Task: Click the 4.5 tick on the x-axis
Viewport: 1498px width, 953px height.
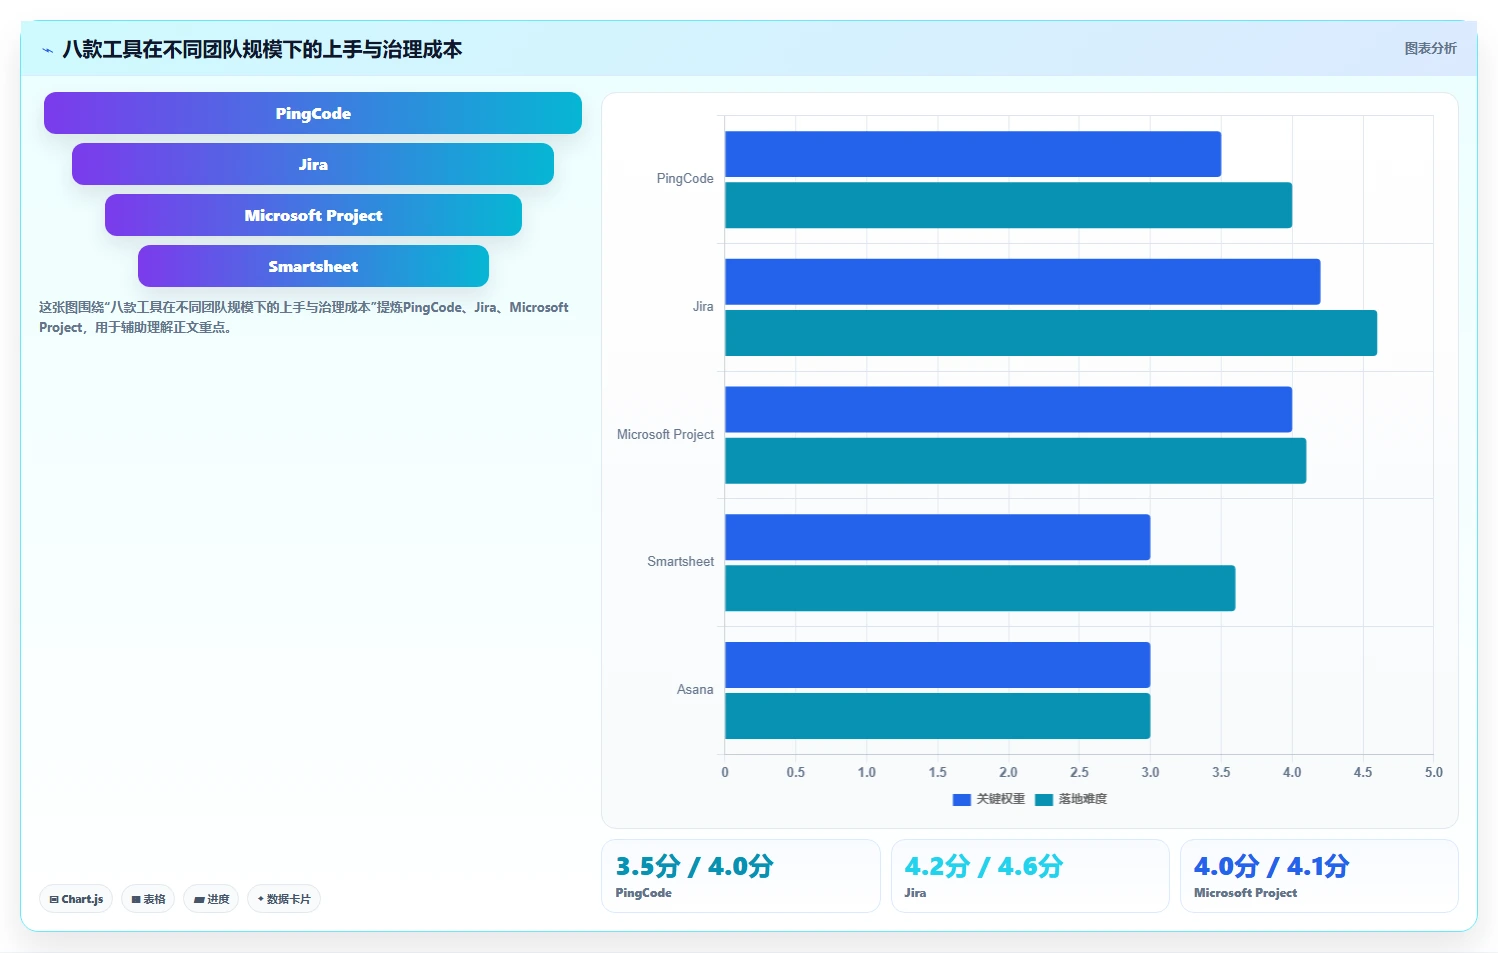Action: pyautogui.click(x=1363, y=772)
